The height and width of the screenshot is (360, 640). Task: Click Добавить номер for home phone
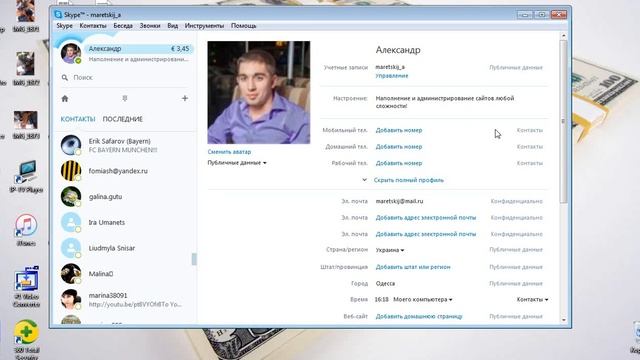tap(399, 147)
